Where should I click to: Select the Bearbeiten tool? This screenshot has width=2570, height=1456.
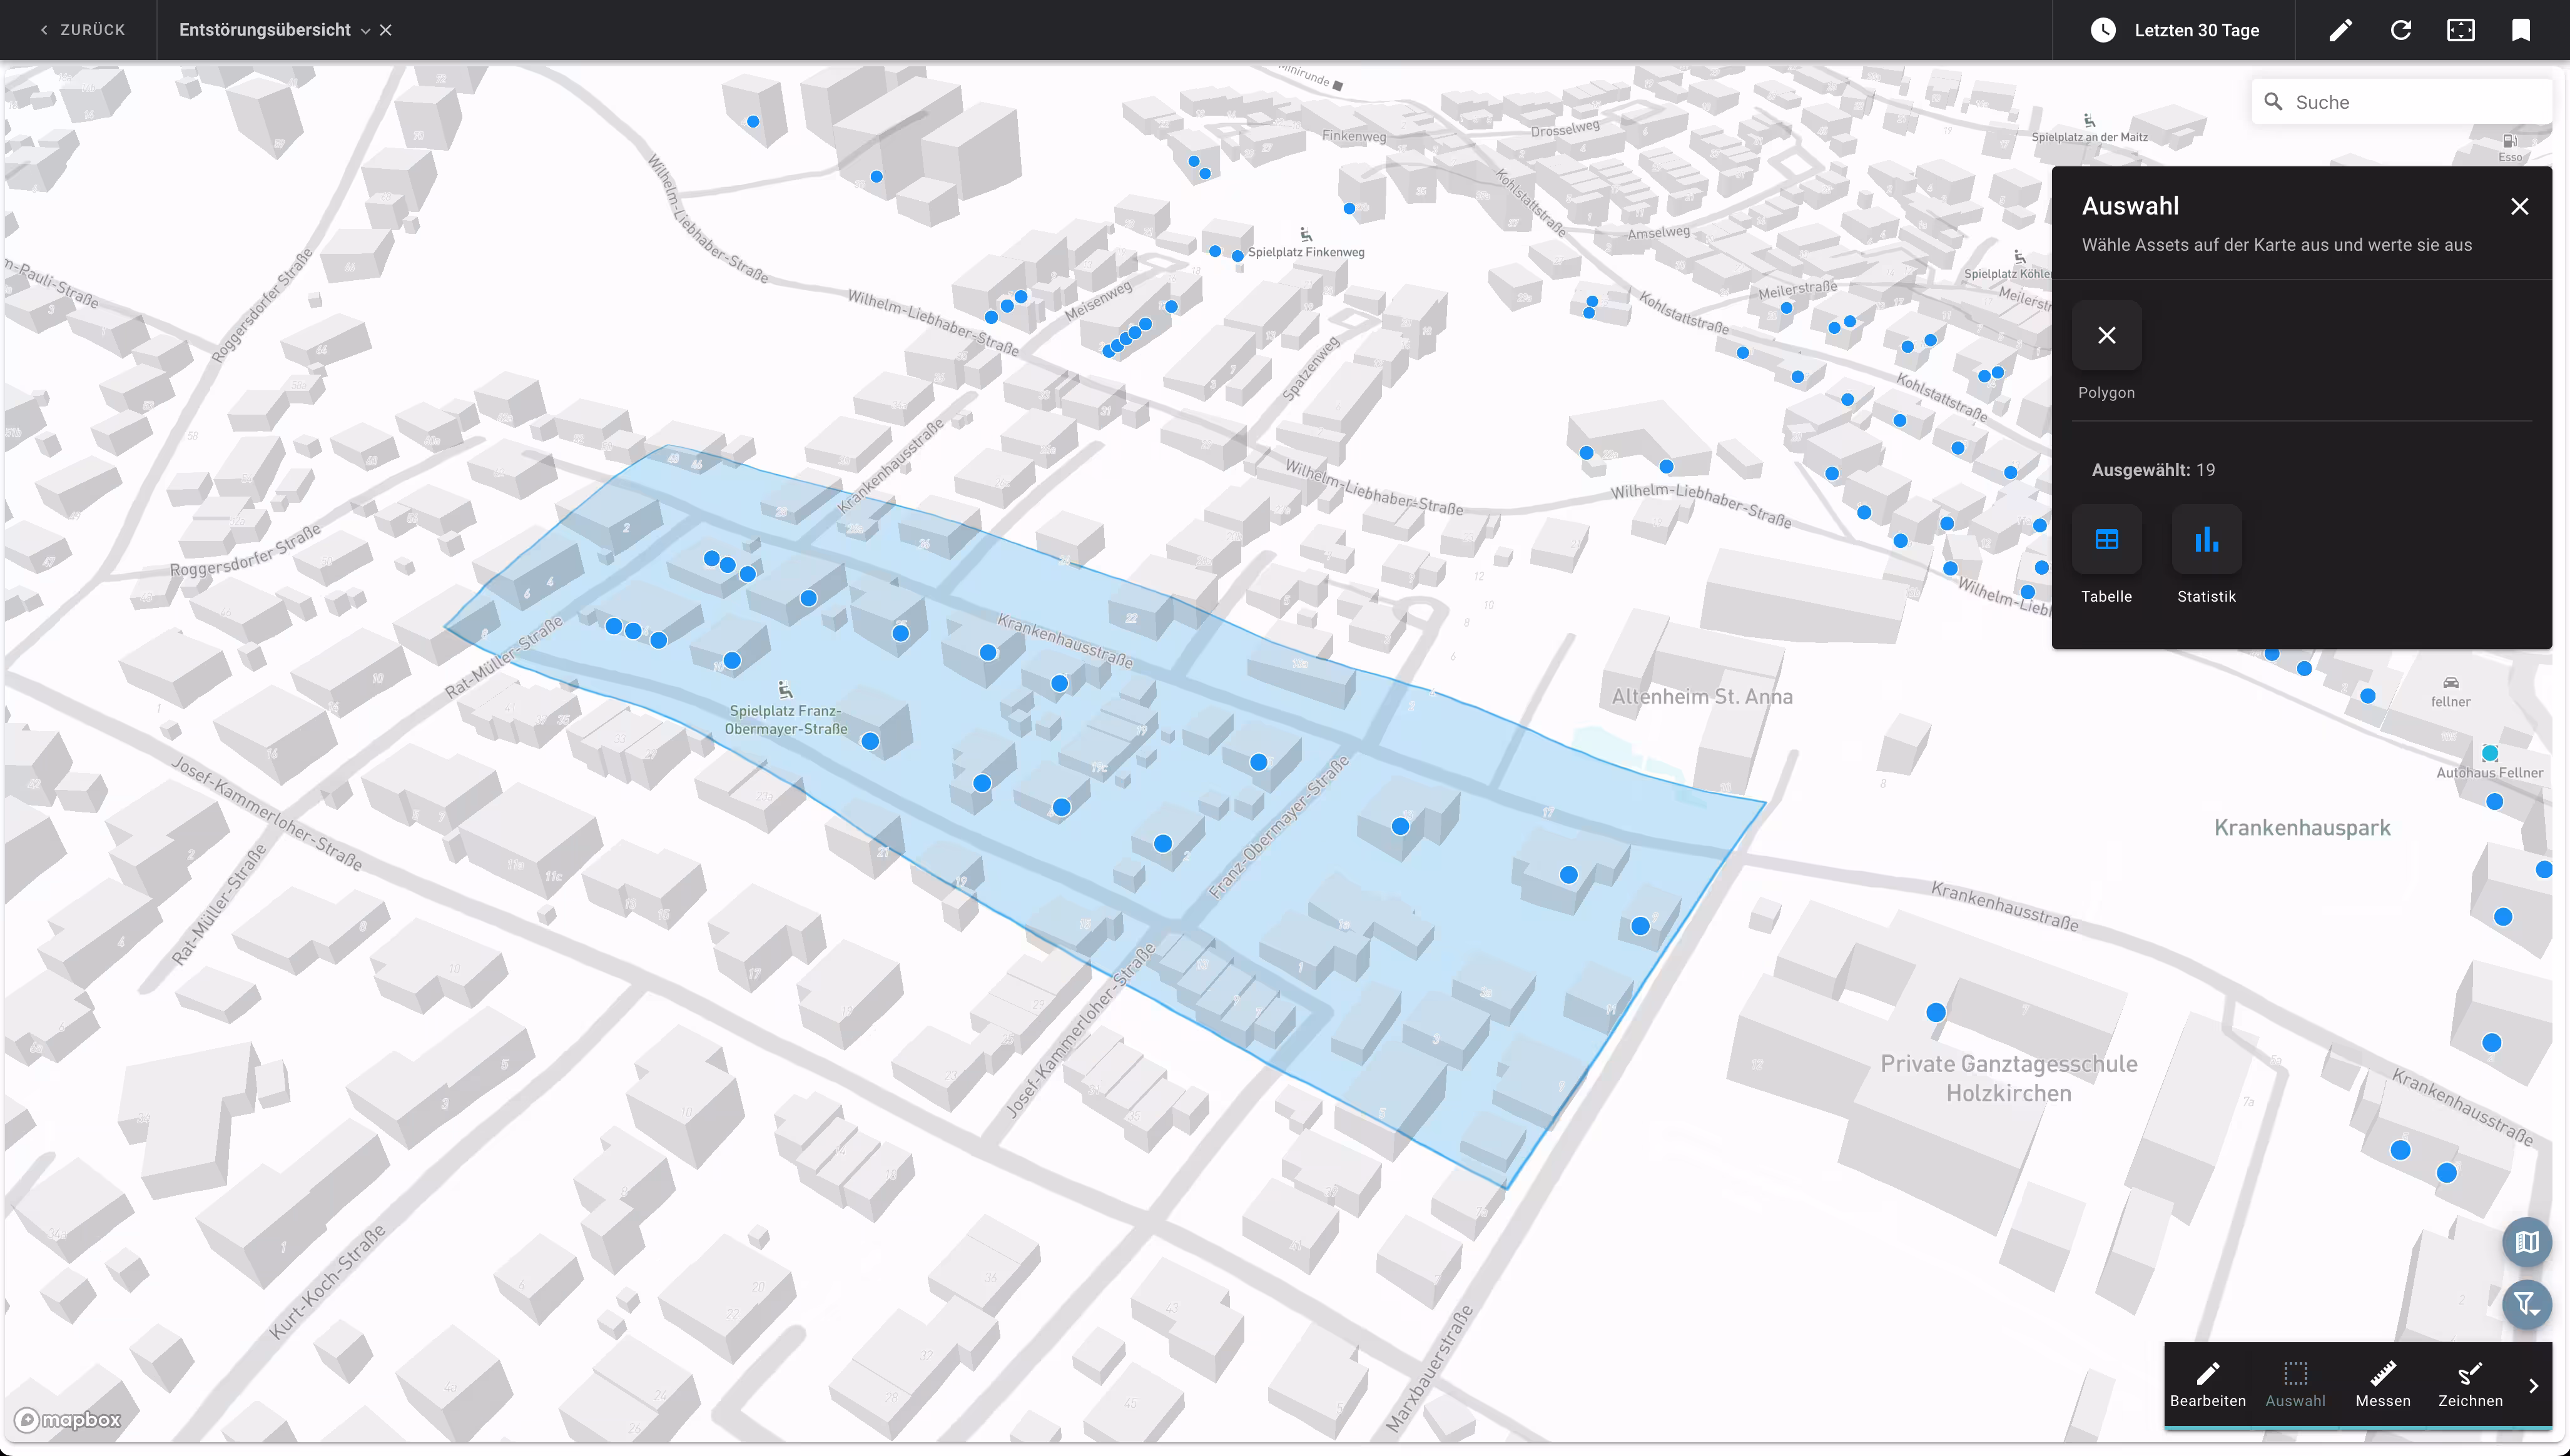pyautogui.click(x=2207, y=1384)
